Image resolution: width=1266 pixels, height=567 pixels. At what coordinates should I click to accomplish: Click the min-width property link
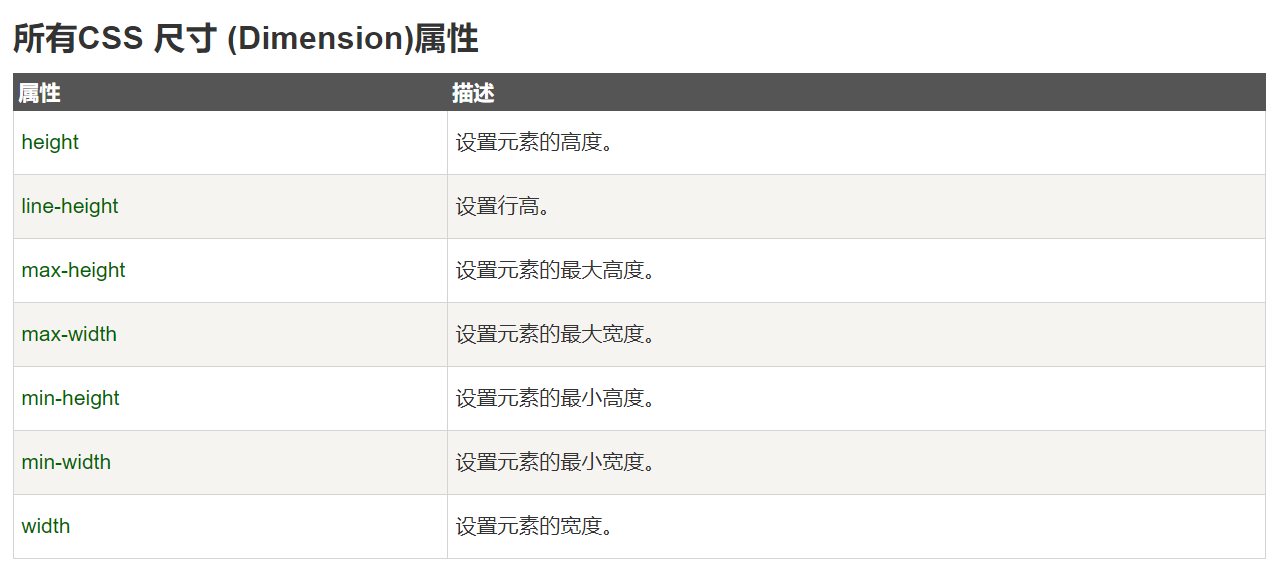point(66,462)
